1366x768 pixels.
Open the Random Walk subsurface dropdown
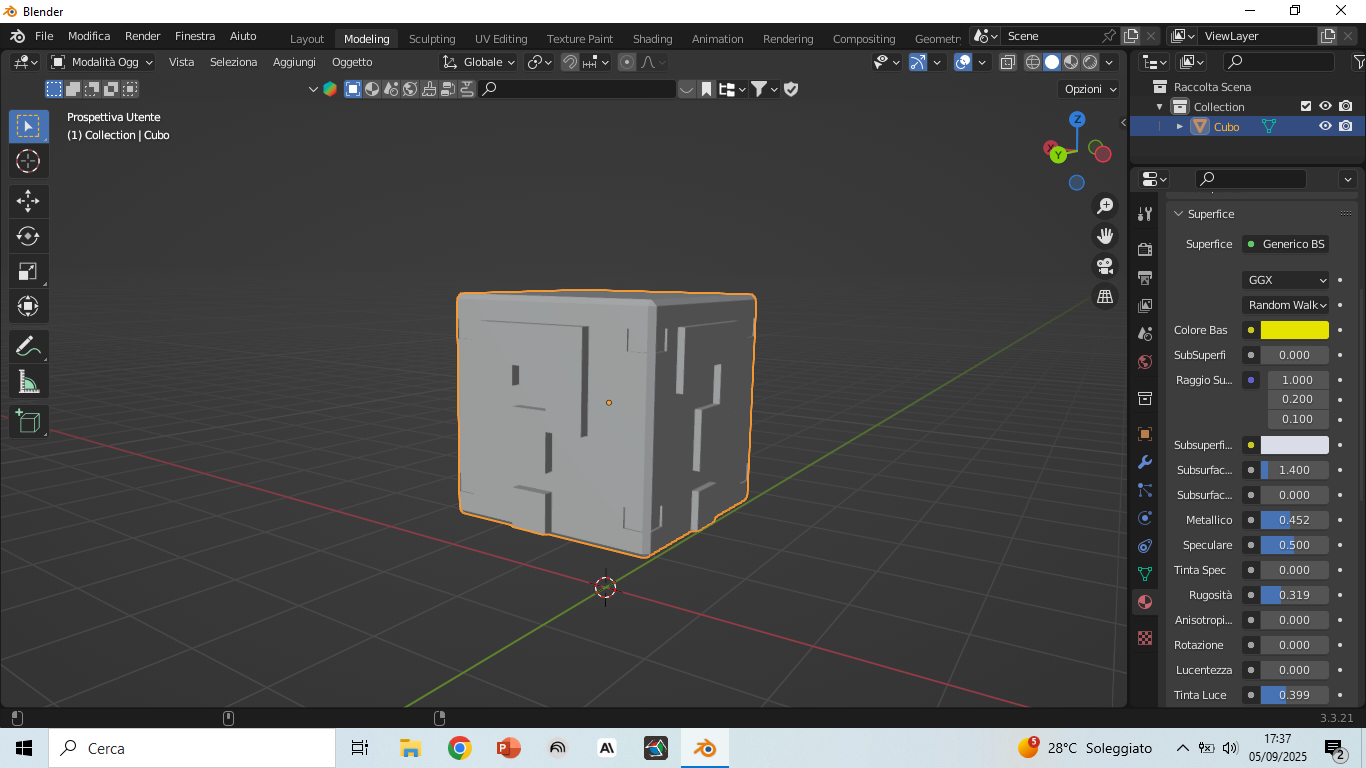tap(1286, 305)
